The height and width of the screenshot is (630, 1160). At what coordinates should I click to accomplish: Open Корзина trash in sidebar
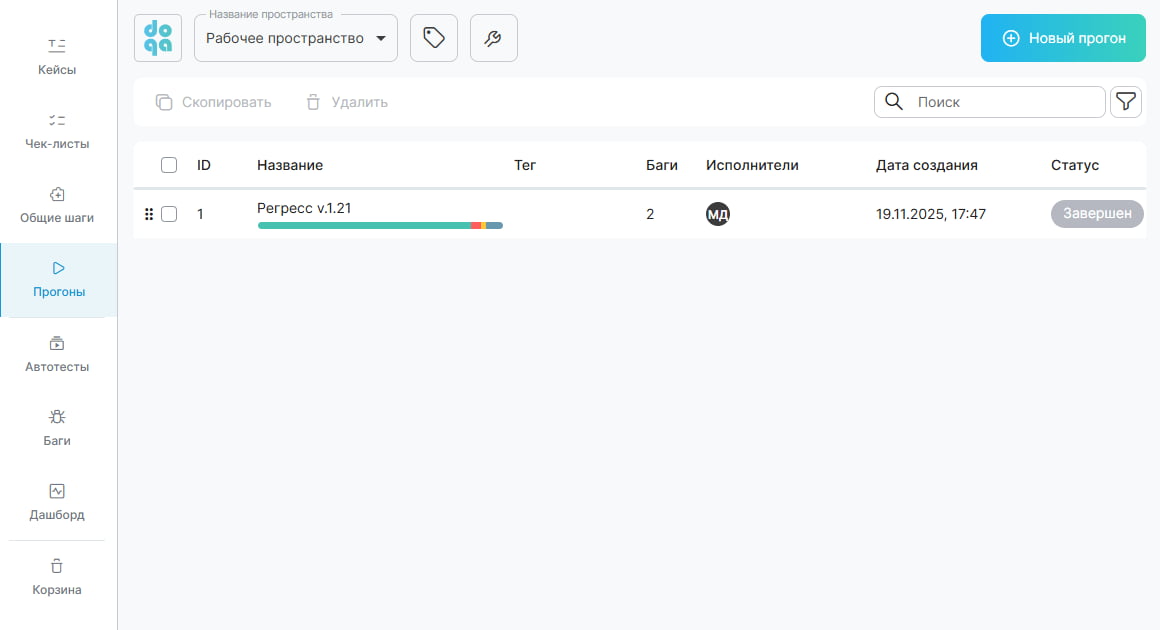(57, 576)
